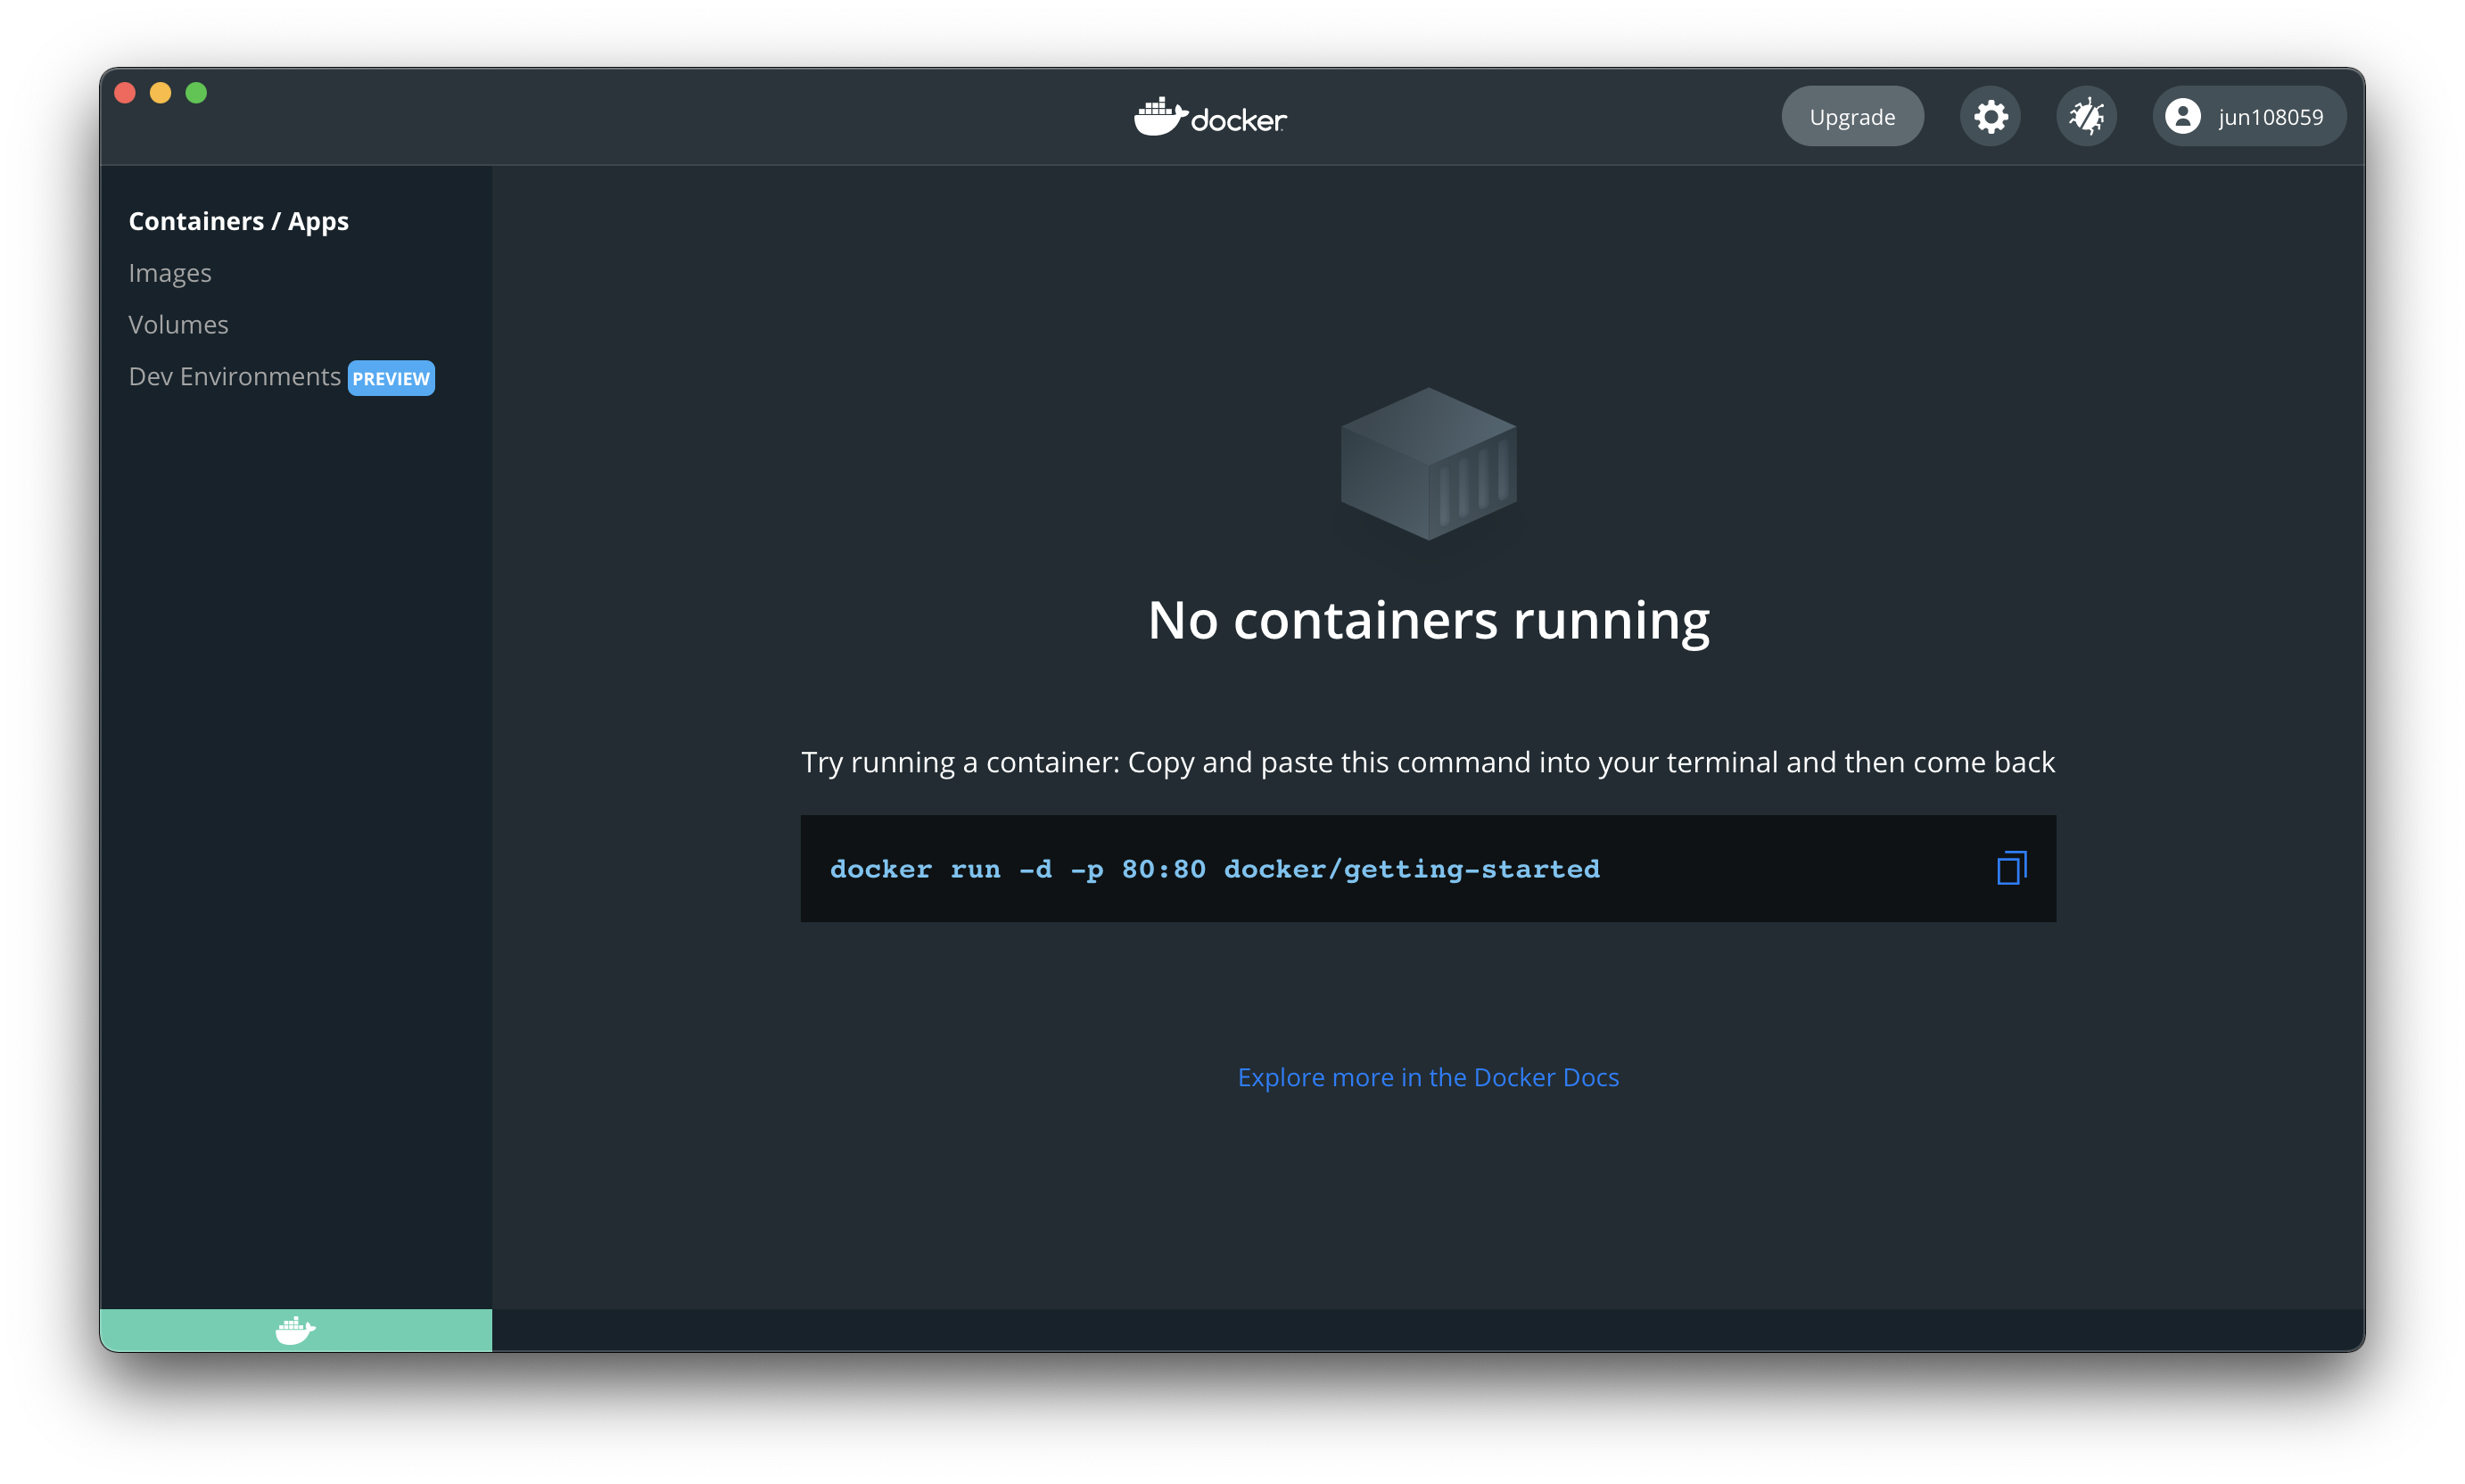Switch to Containers / Apps section
Viewport: 2465px width, 1484px height.
(x=238, y=221)
